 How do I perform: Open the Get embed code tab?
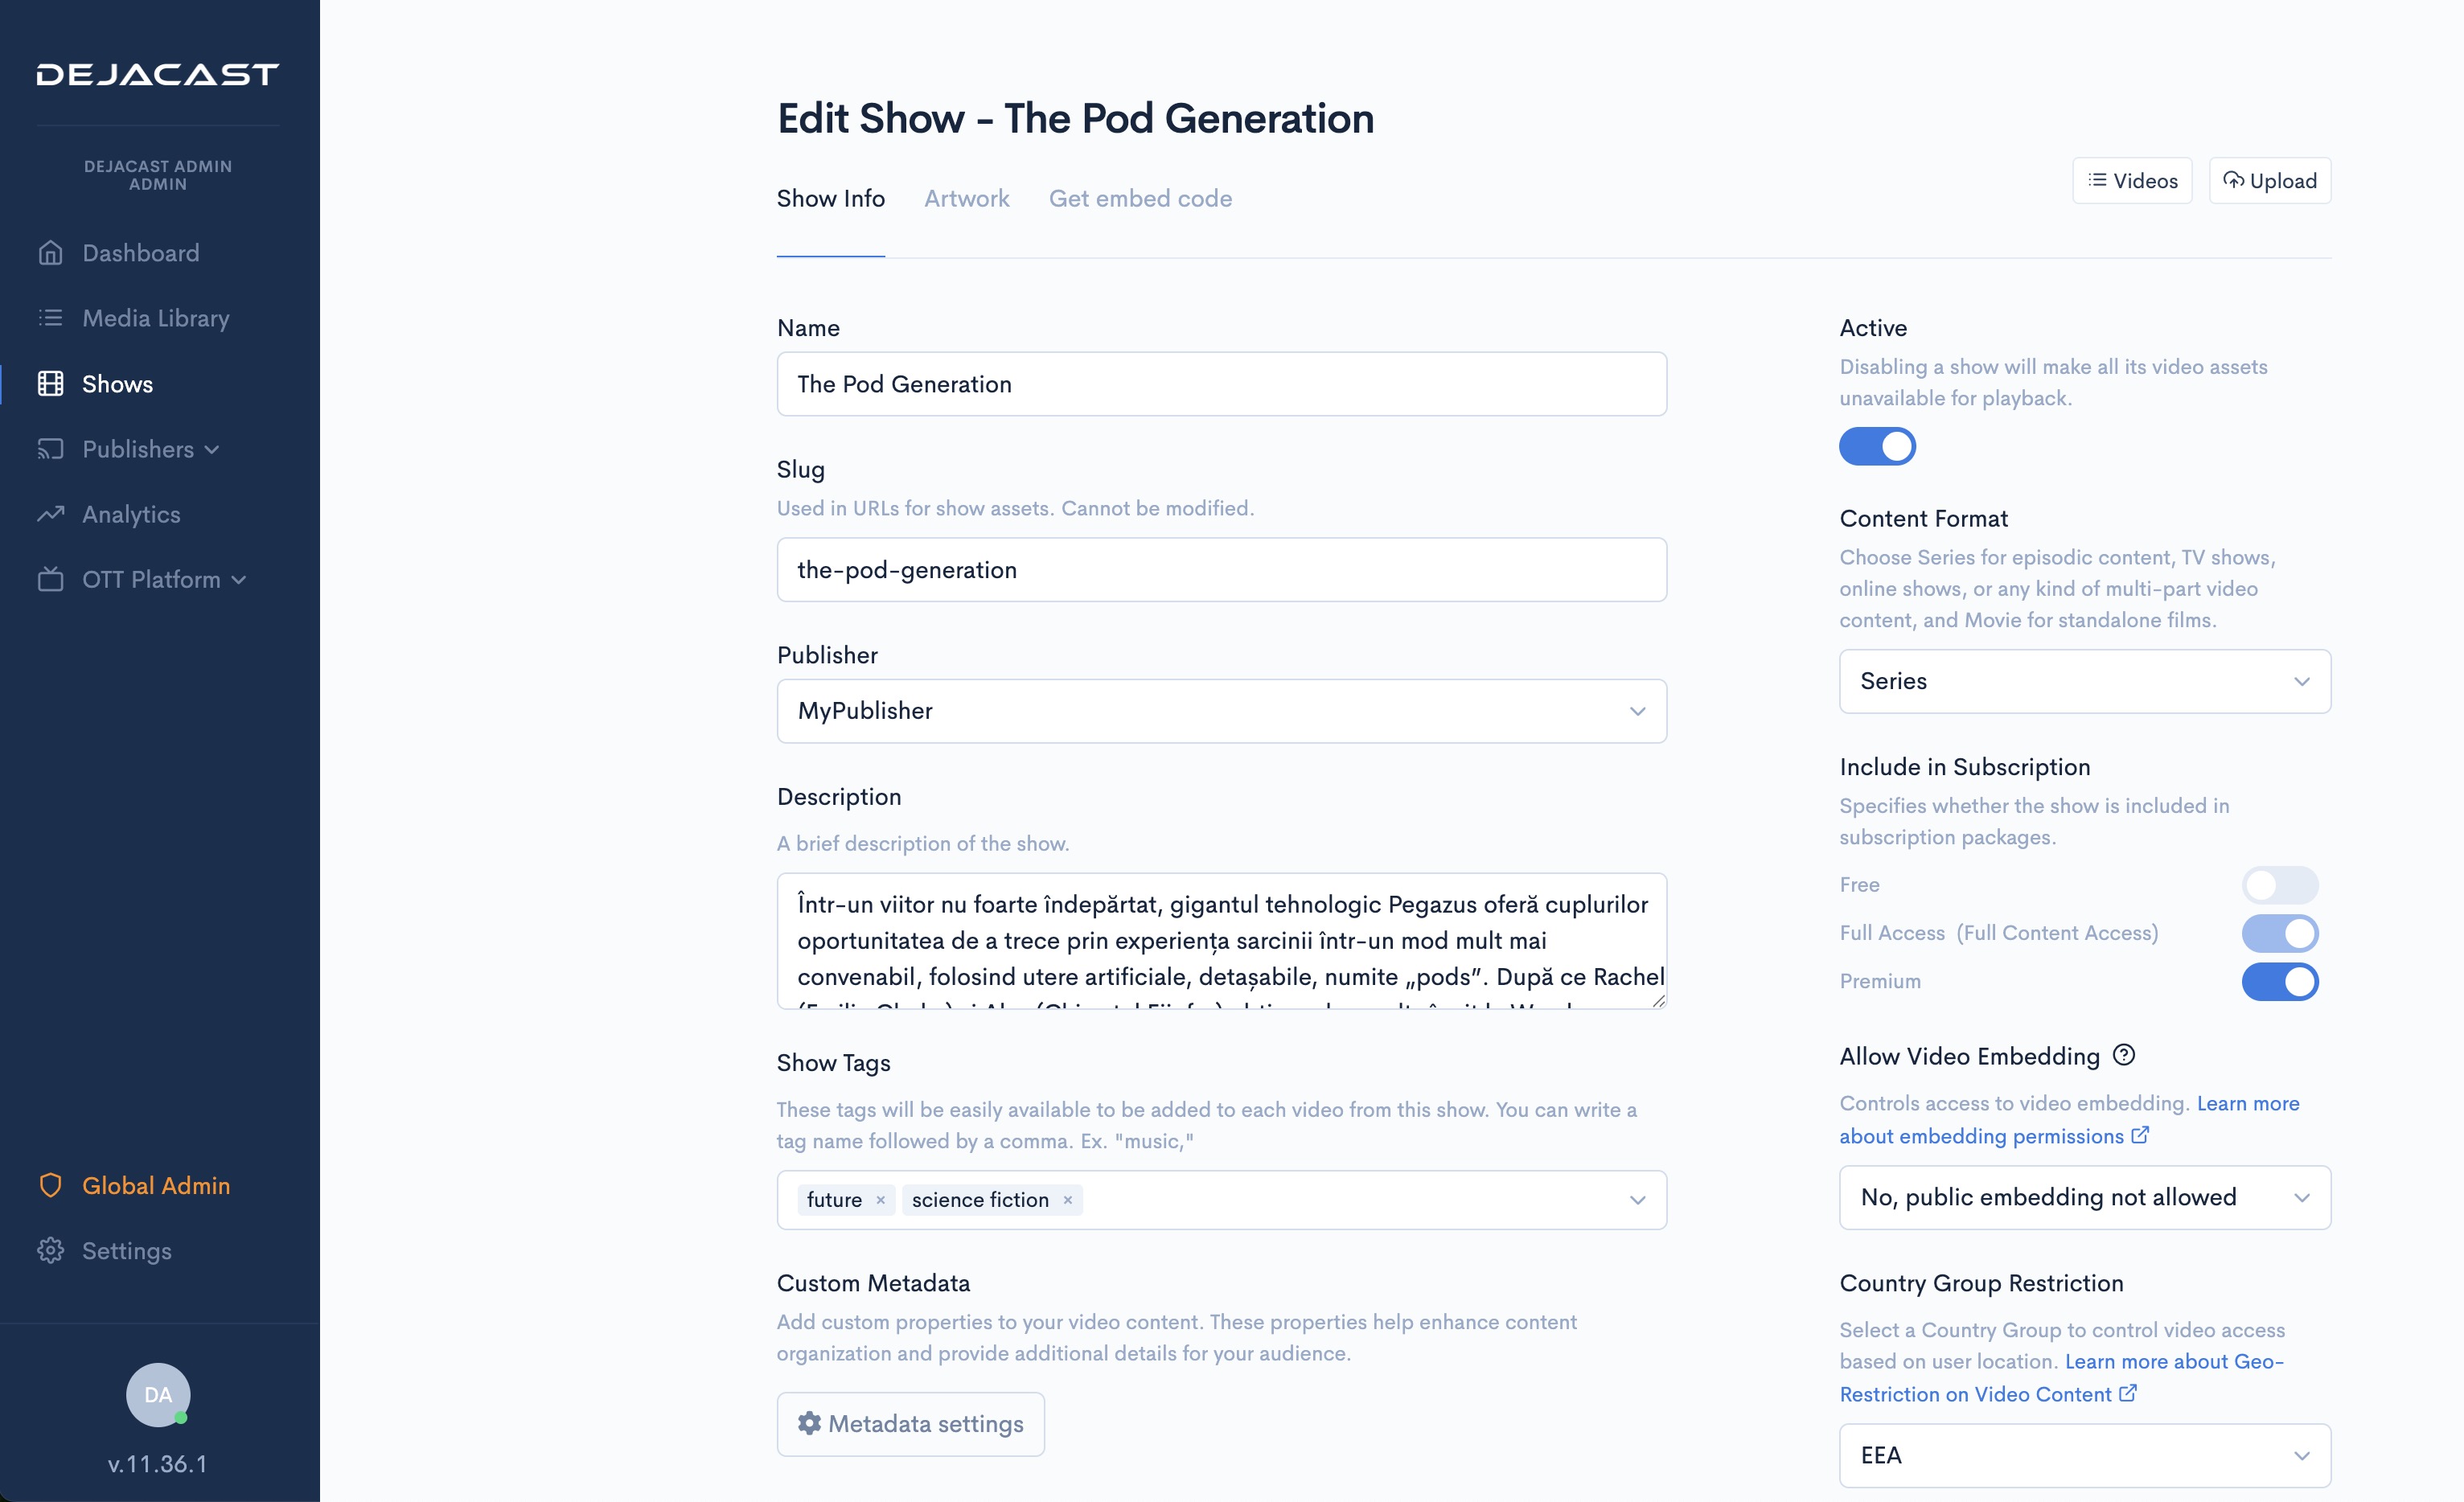pyautogui.click(x=1139, y=198)
